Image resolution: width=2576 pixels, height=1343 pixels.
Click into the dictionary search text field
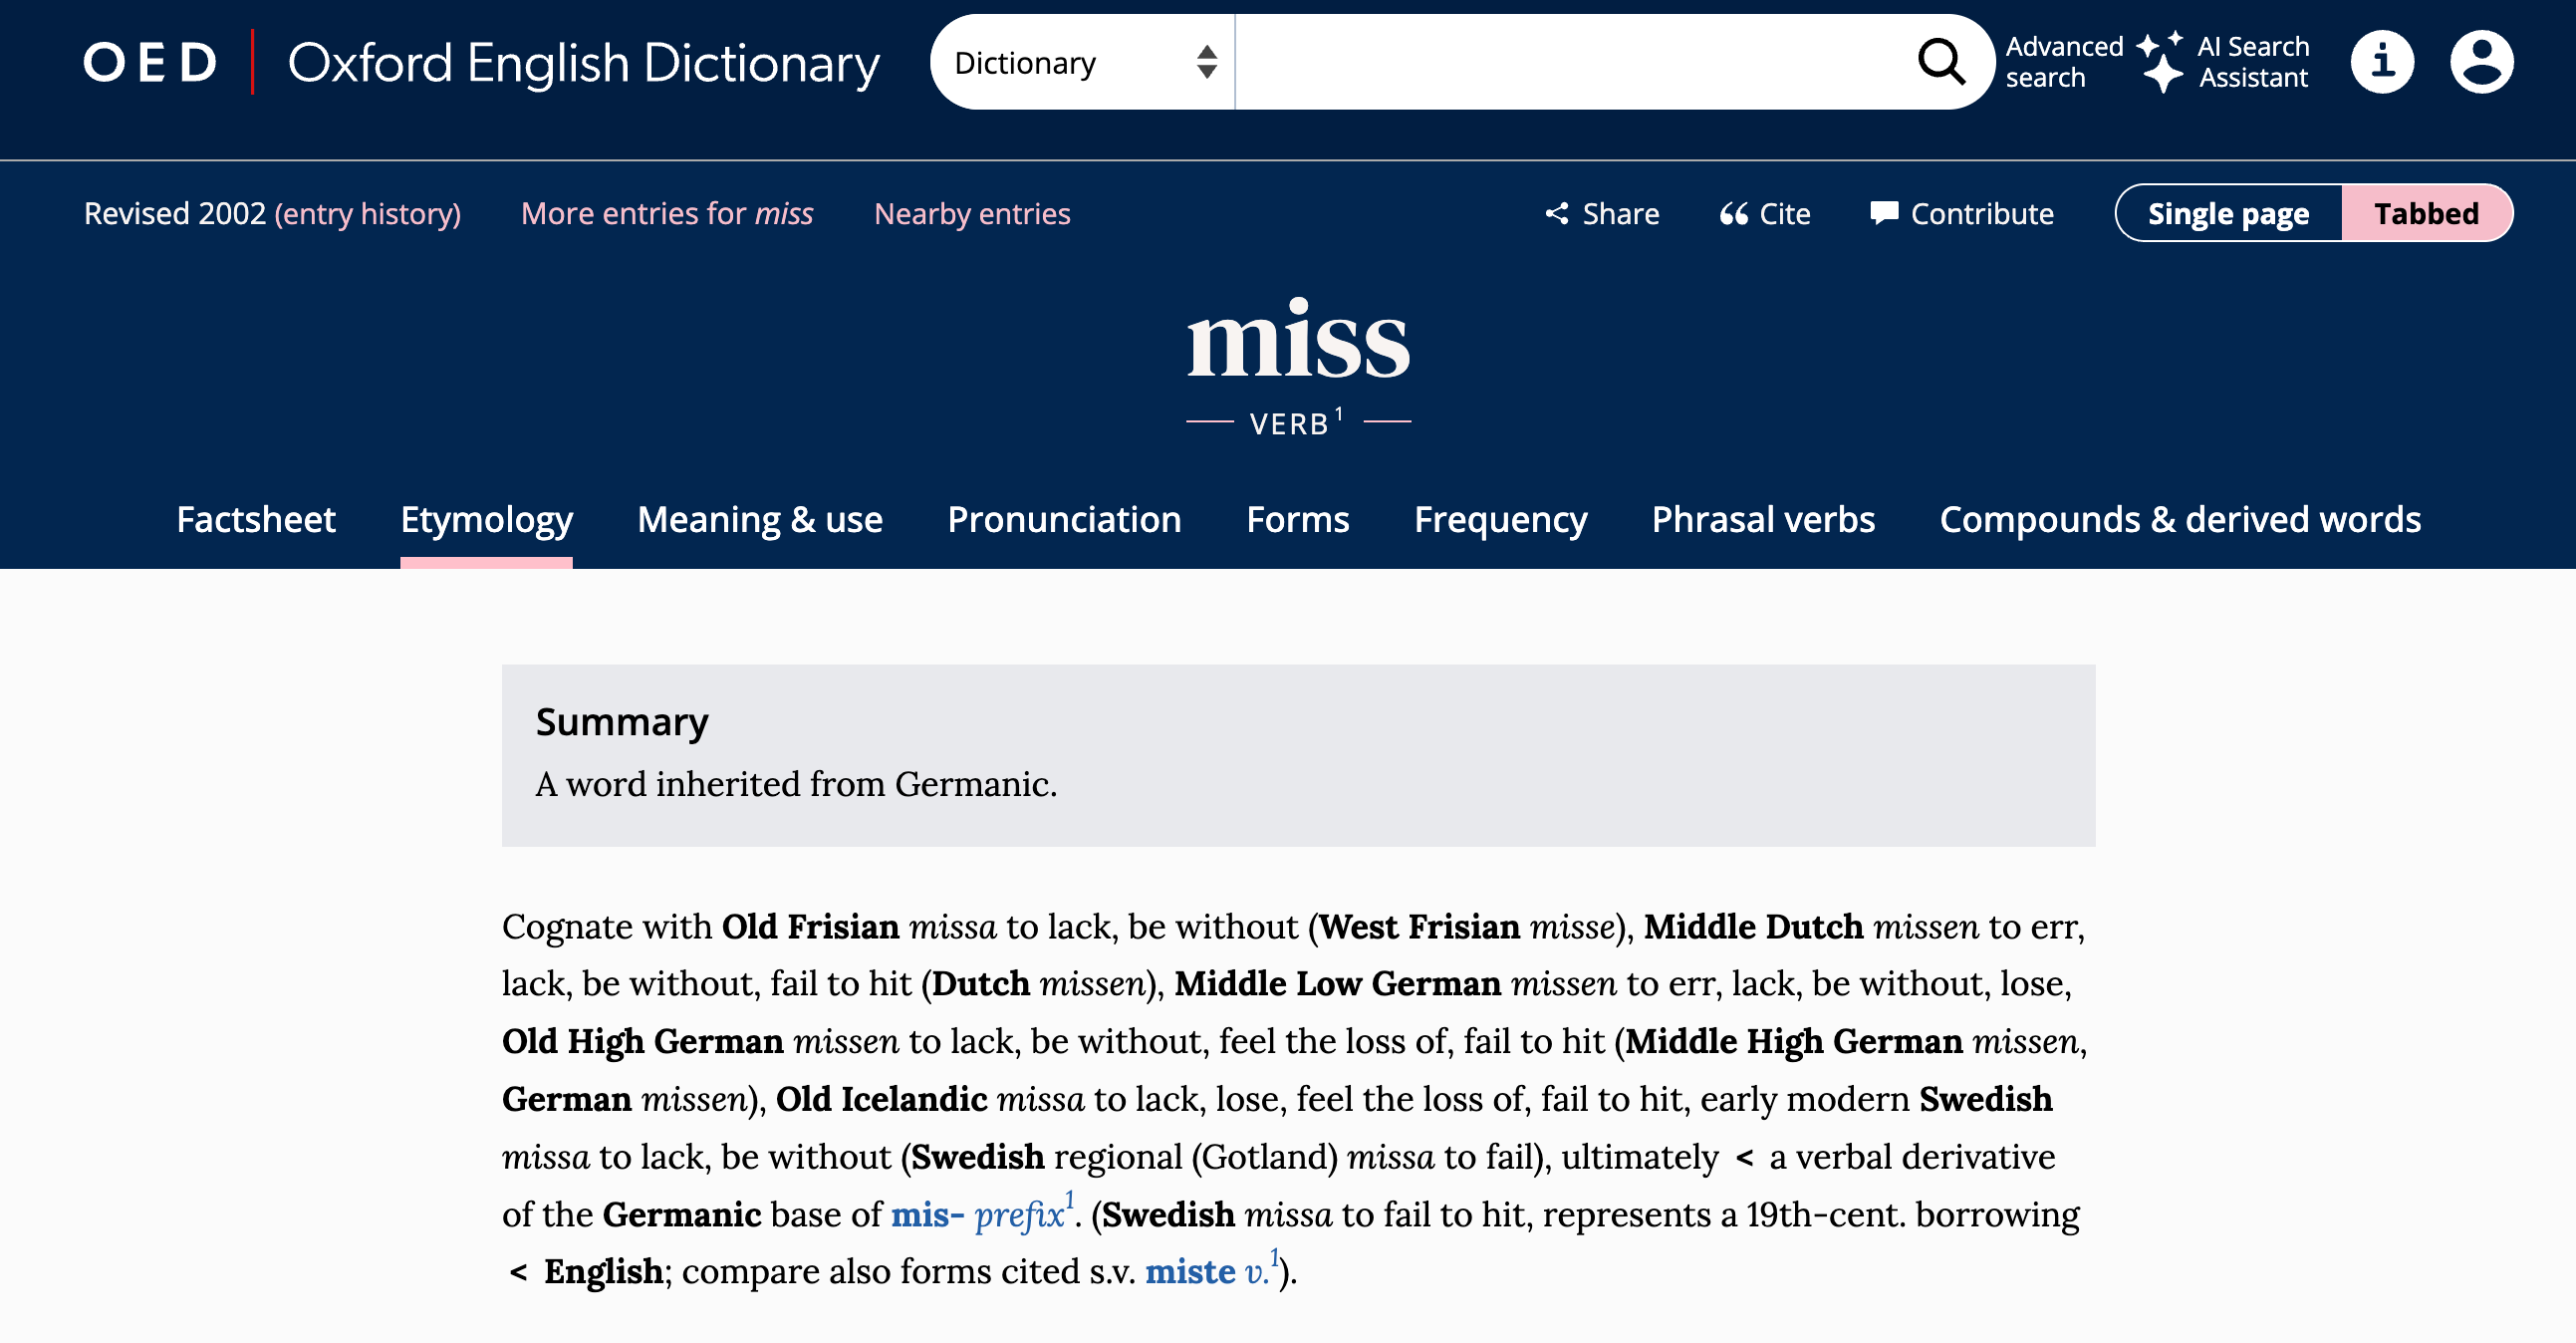(1570, 62)
